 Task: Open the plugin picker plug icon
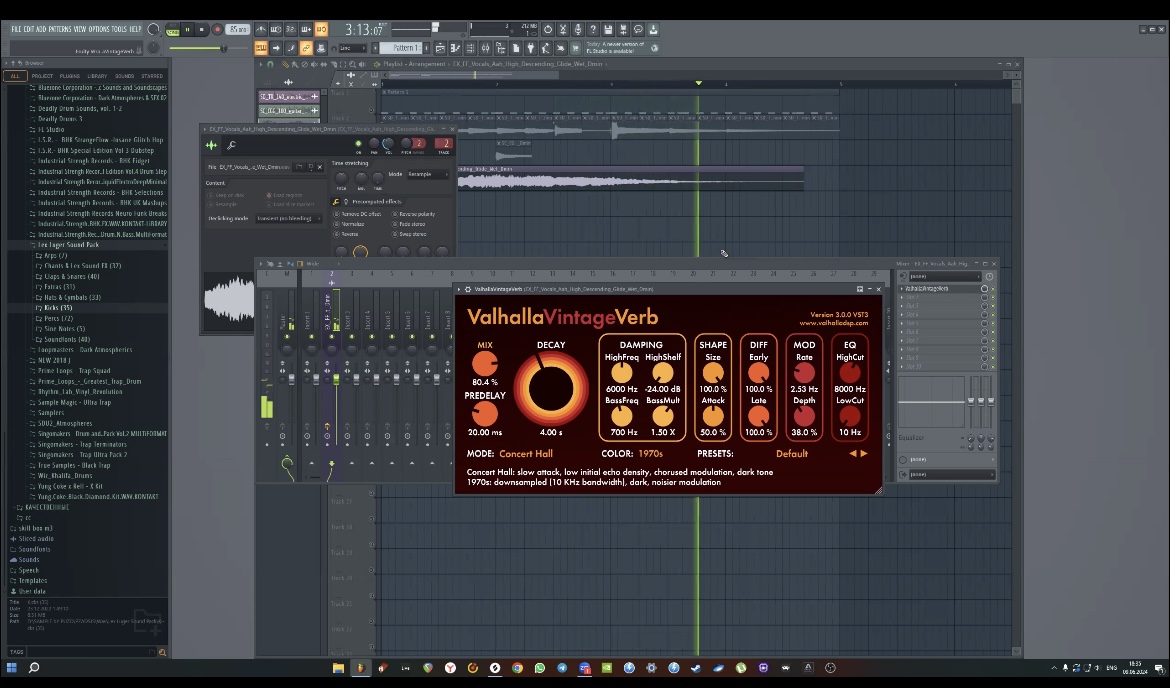(x=531, y=48)
